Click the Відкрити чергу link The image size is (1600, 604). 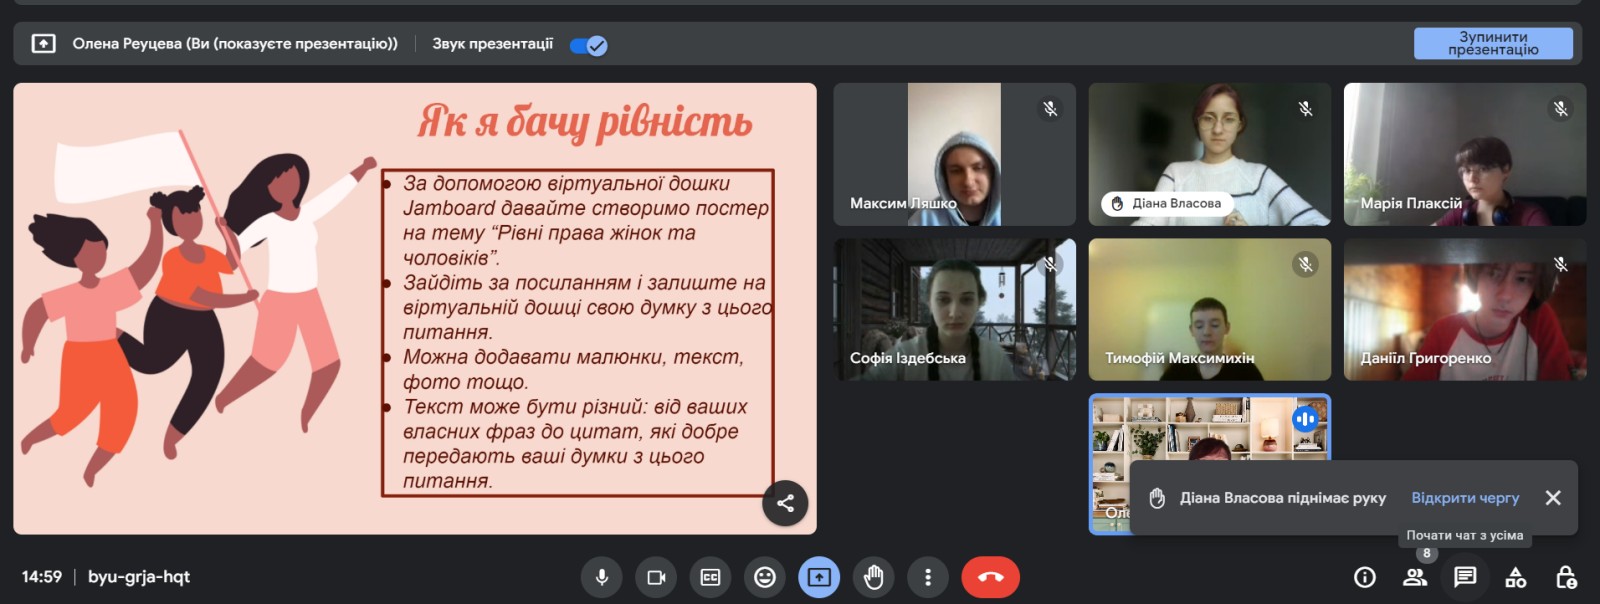click(1464, 498)
